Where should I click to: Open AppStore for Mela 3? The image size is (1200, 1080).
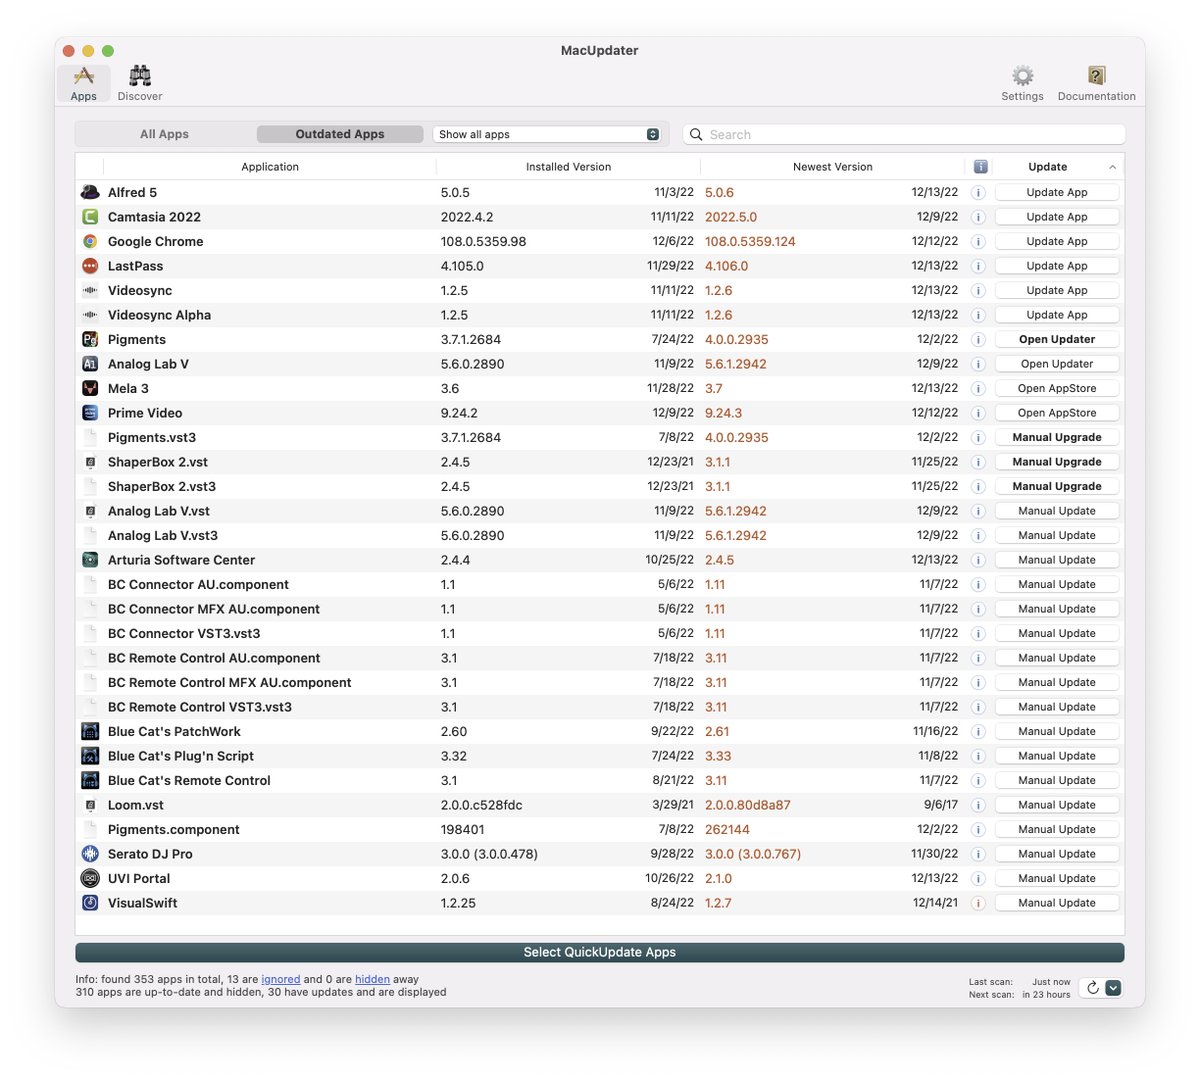pos(1057,388)
